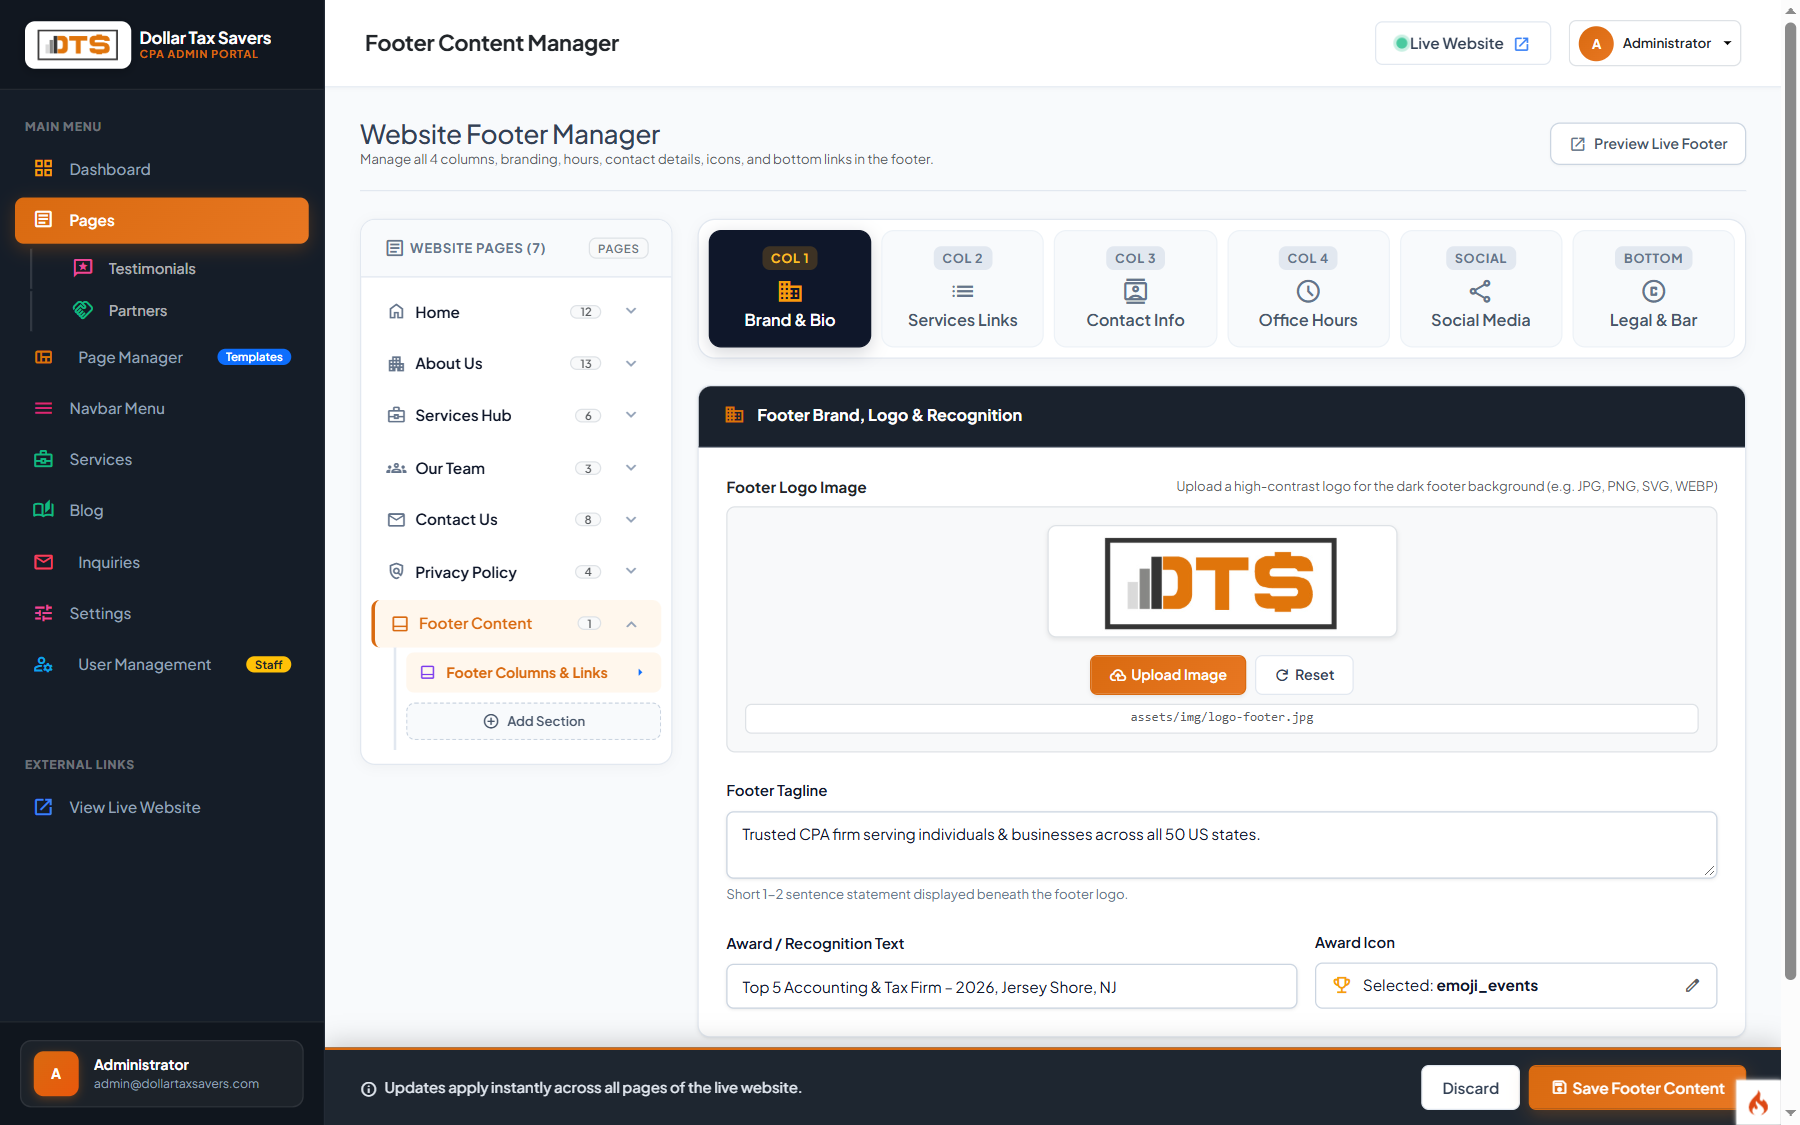Click the footer logo preview image
The image size is (1800, 1125).
tap(1221, 583)
